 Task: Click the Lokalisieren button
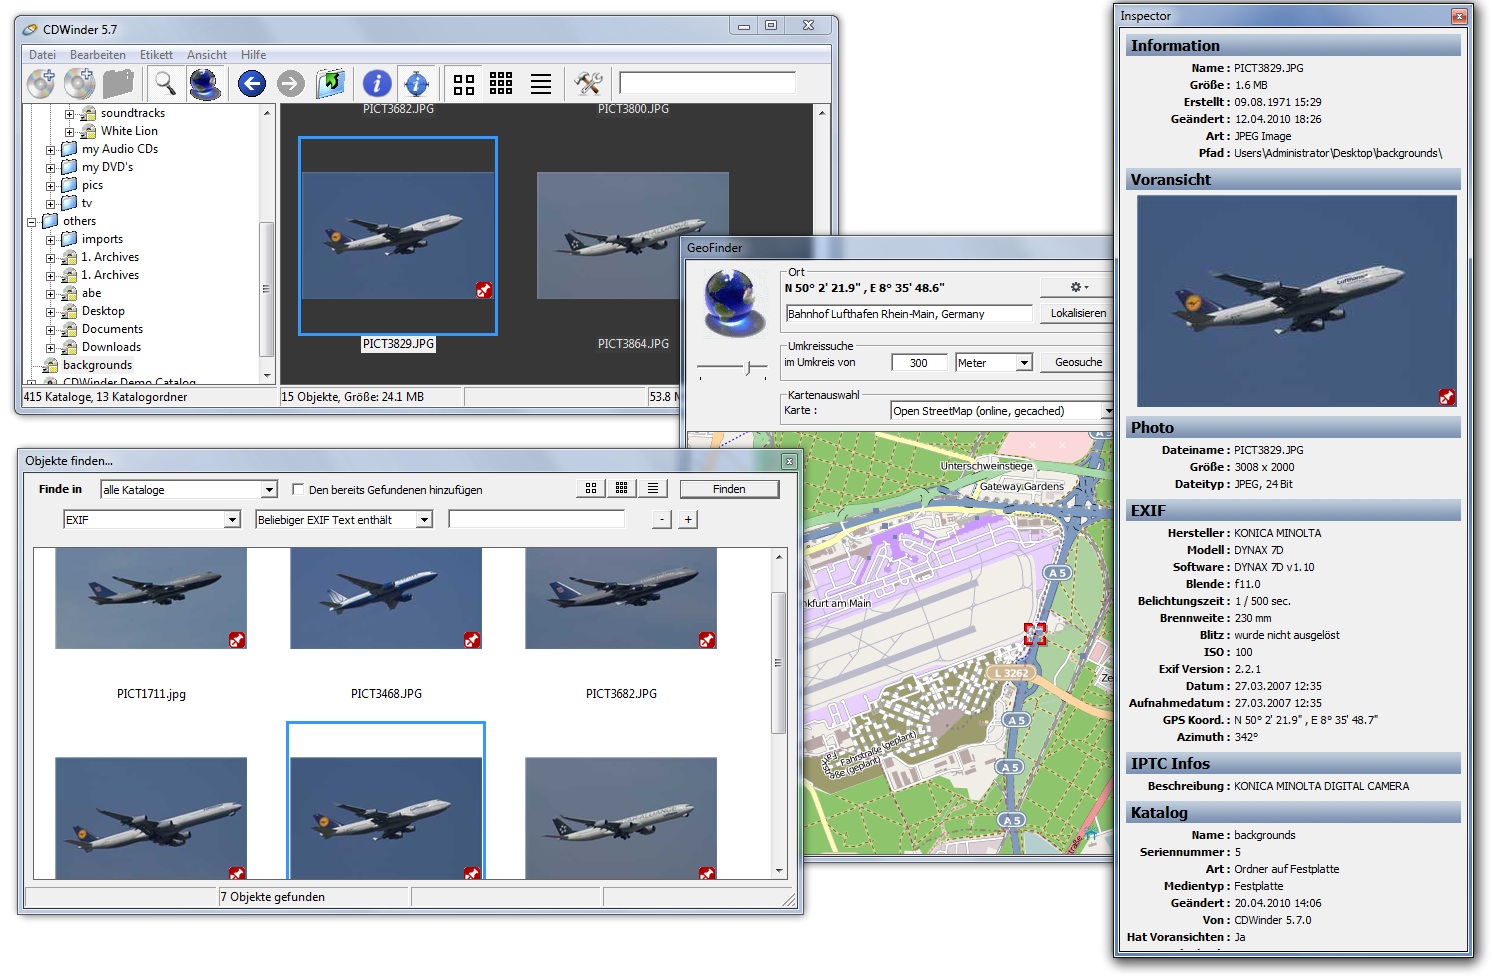1078,313
